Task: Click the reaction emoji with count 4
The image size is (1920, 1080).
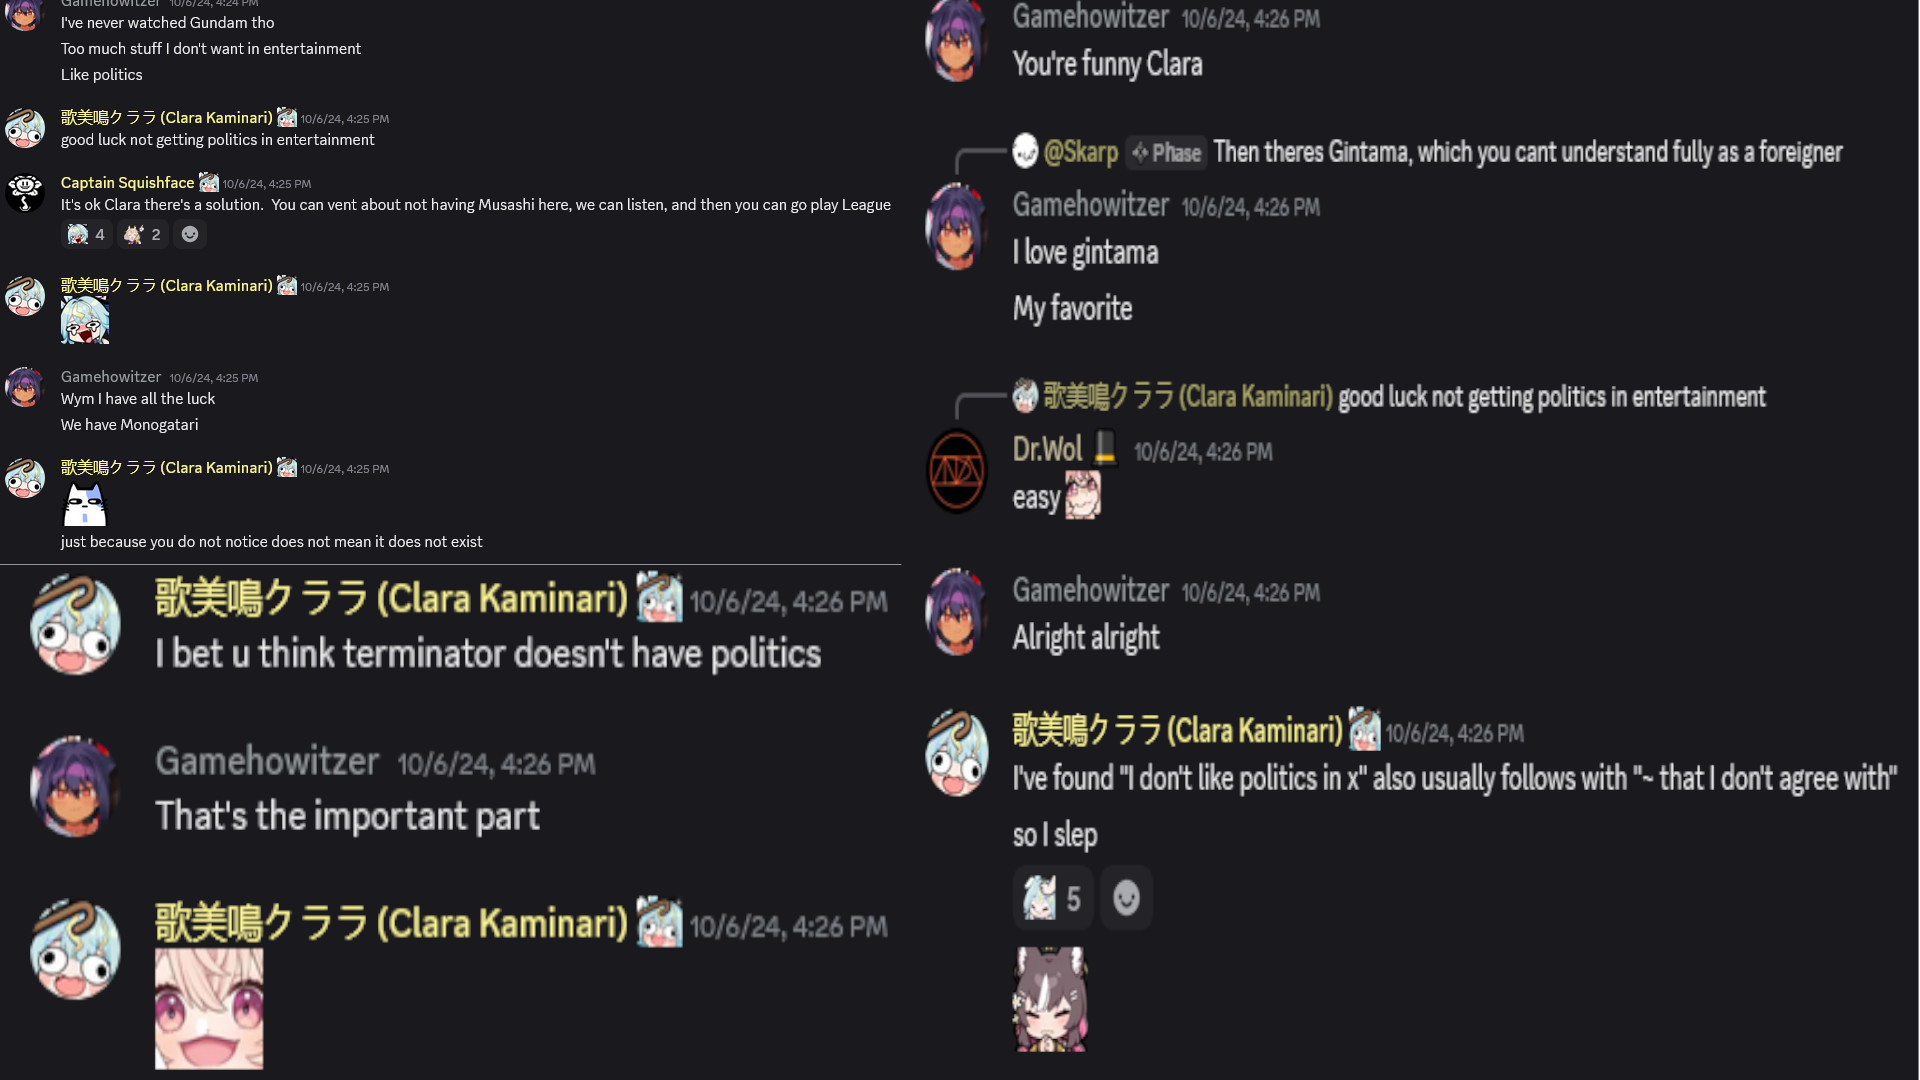Action: [86, 234]
